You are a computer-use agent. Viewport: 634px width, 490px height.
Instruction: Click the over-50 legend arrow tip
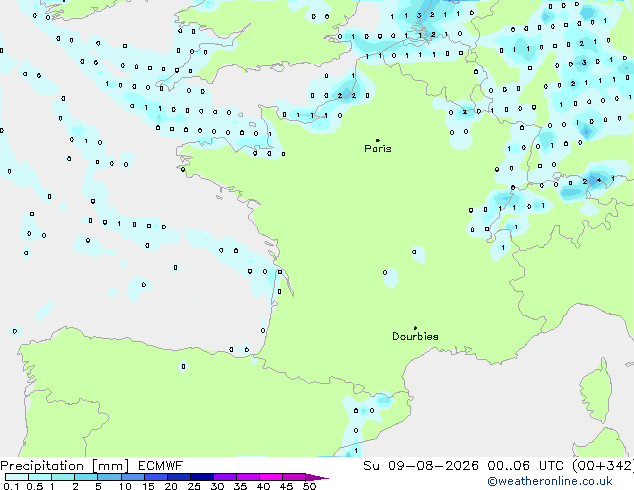click(317, 477)
